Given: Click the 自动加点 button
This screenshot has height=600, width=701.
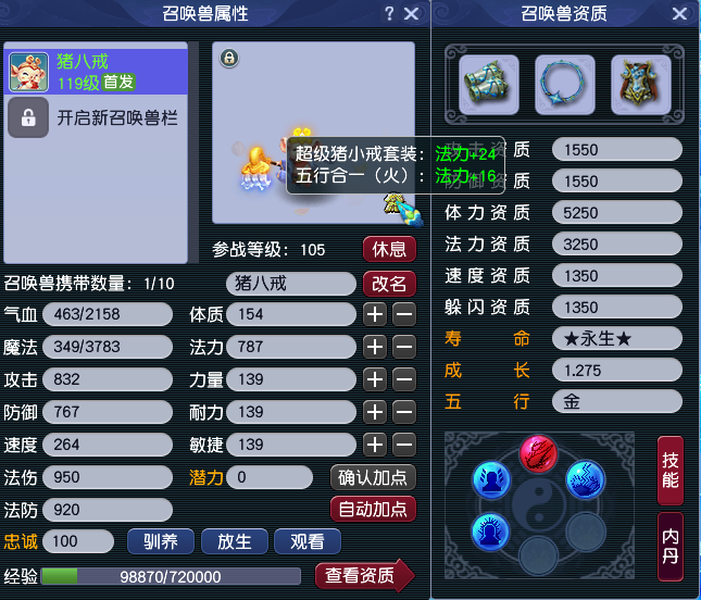Looking at the screenshot, I should point(373,509).
